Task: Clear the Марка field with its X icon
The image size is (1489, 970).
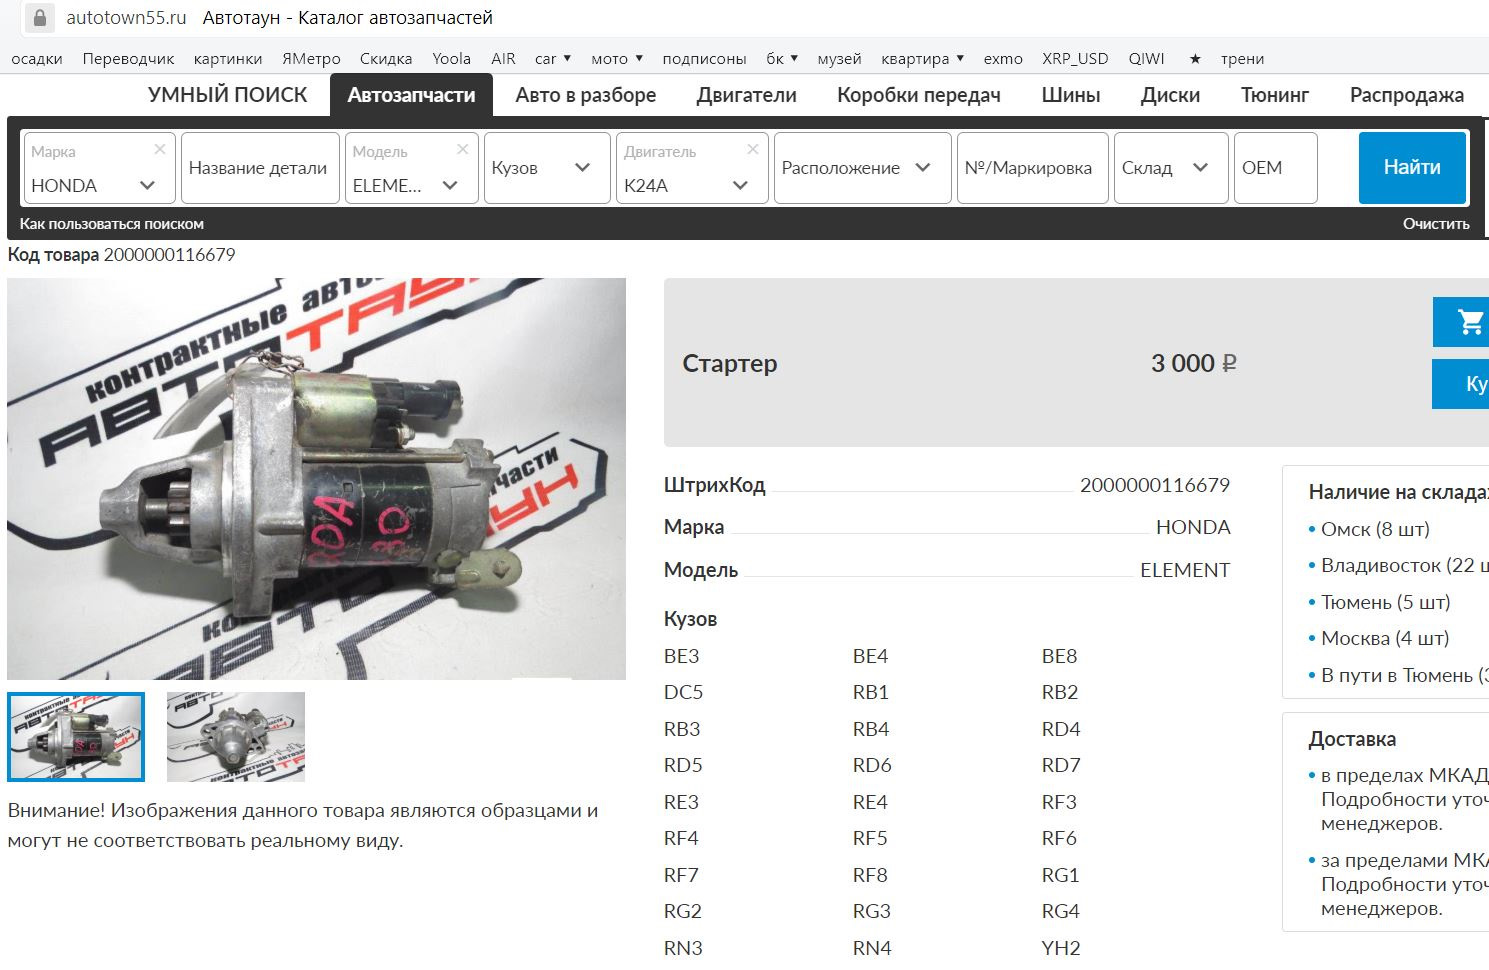Action: coord(160,149)
